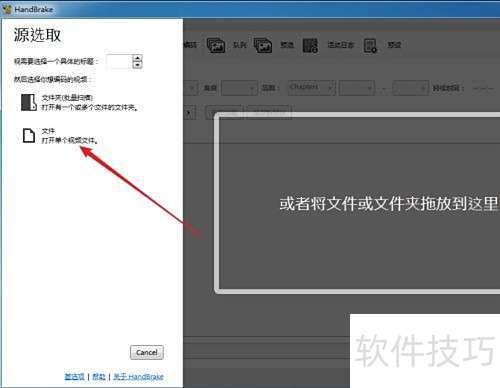
Task: Click the 预设 toolbar label
Action: [x=394, y=45]
